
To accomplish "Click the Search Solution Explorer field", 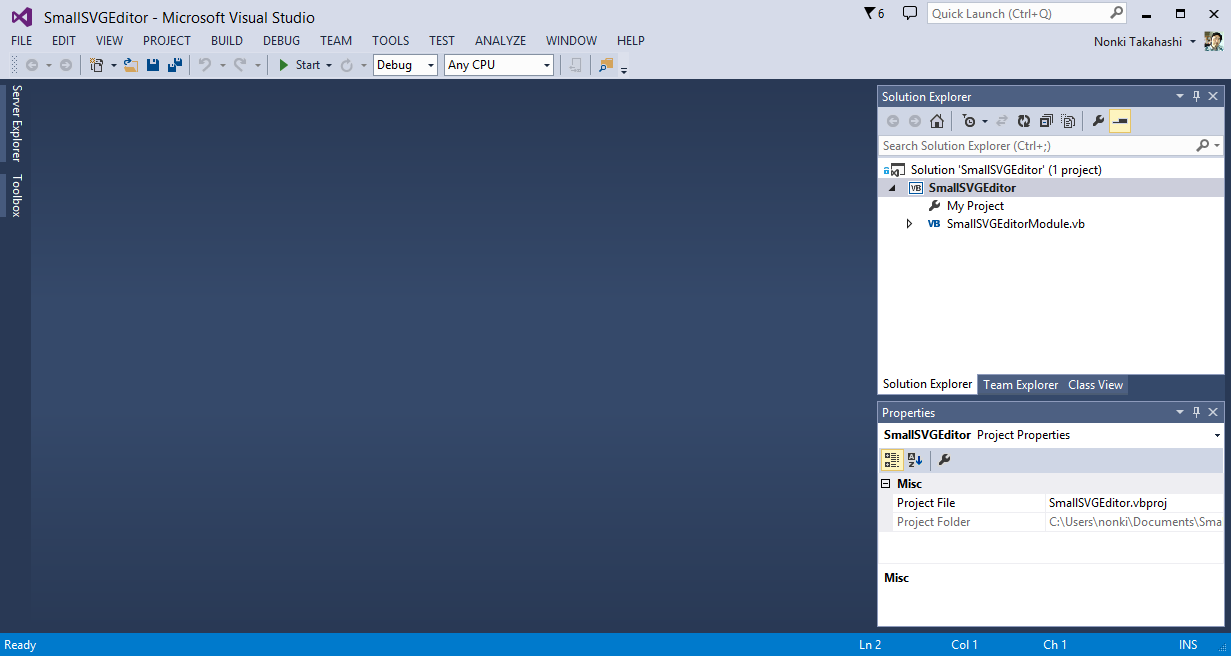I will coord(1051,146).
